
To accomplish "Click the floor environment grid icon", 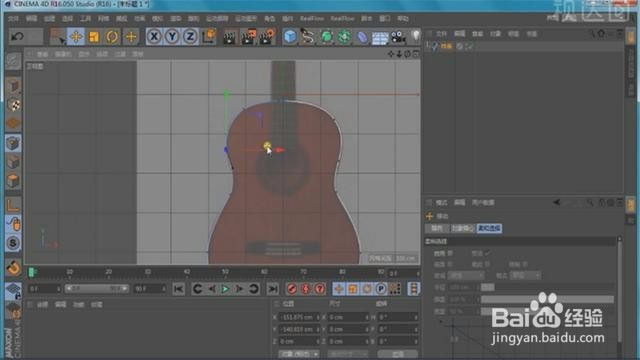I will pyautogui.click(x=380, y=38).
